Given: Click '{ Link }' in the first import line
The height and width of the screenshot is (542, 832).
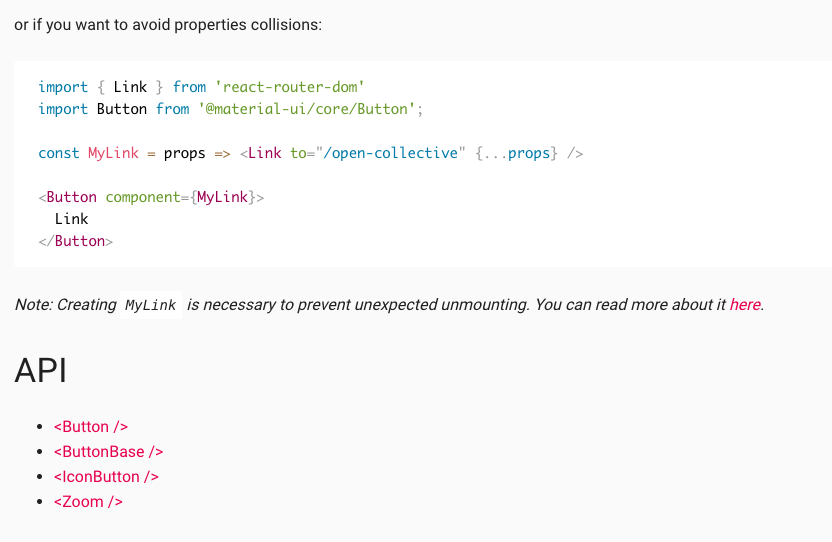Looking at the screenshot, I should click(130, 87).
